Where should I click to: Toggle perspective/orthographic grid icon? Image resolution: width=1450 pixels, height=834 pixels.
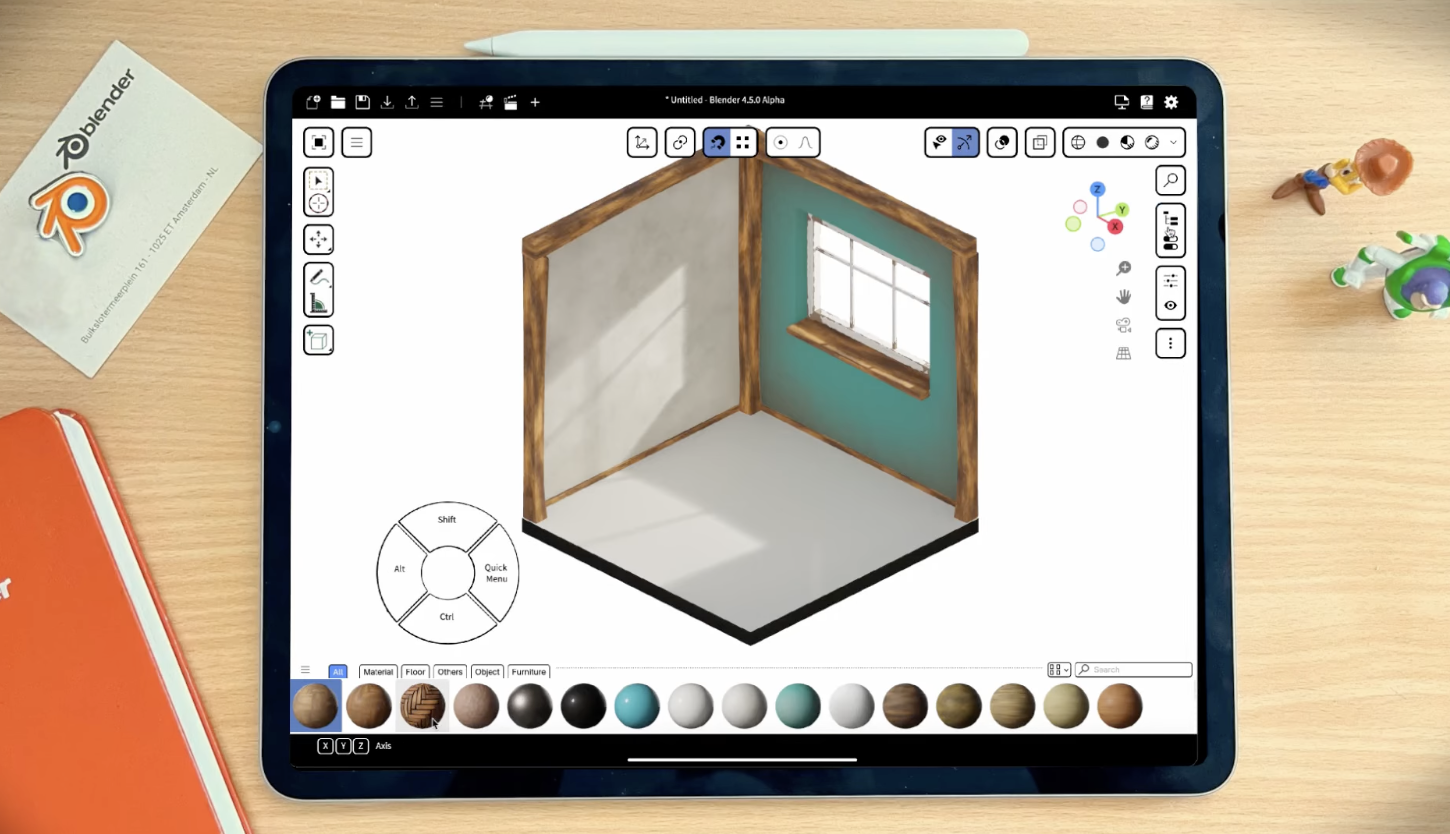point(1124,353)
